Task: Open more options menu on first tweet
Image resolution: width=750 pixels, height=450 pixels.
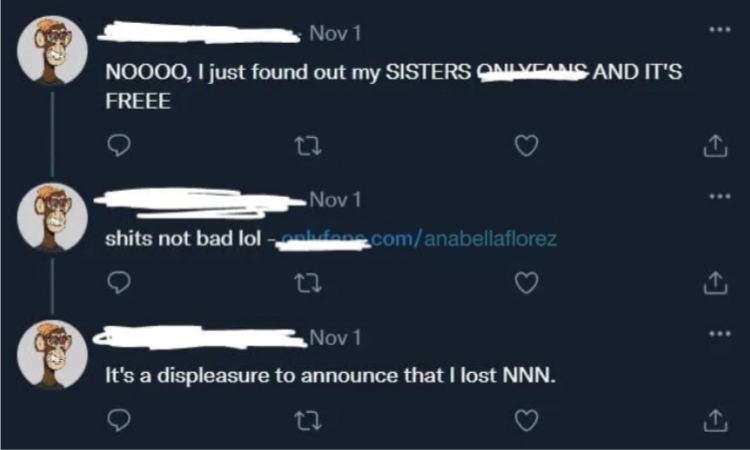Action: (720, 30)
